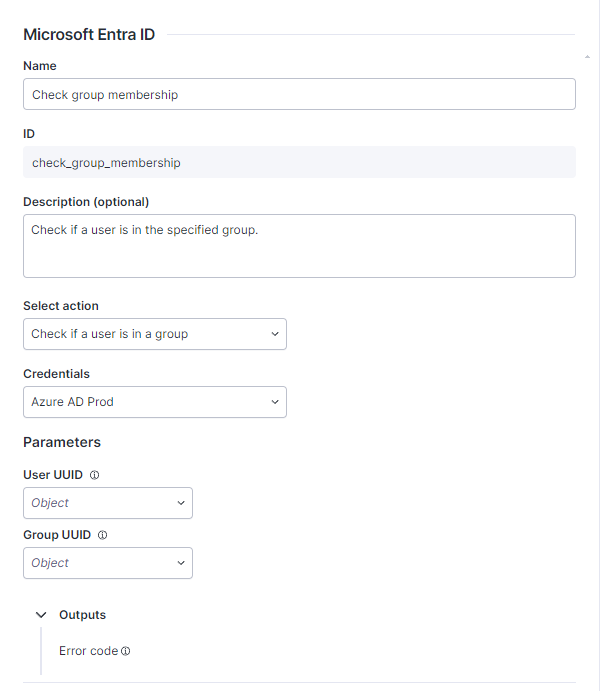Open the Group UUID Object dropdown
Viewport: 600px width, 691px height.
pos(107,563)
